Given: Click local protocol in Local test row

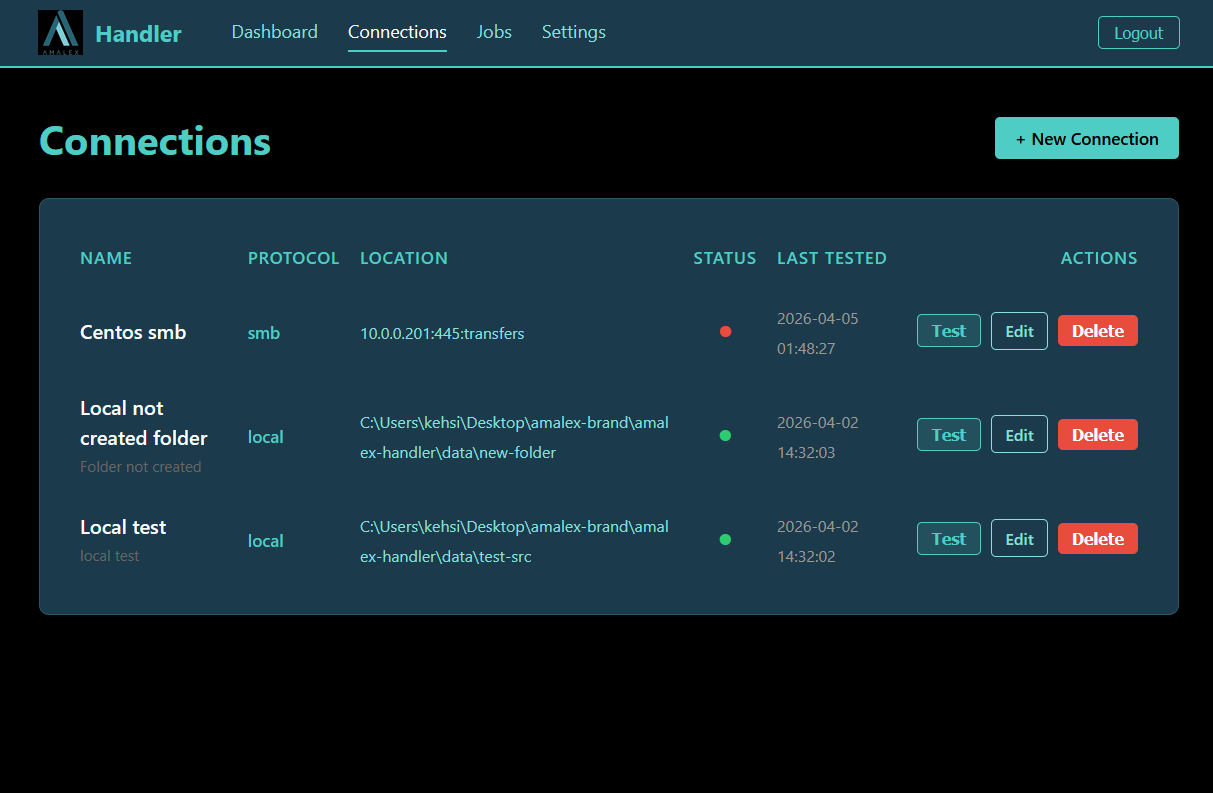Looking at the screenshot, I should pos(266,541).
